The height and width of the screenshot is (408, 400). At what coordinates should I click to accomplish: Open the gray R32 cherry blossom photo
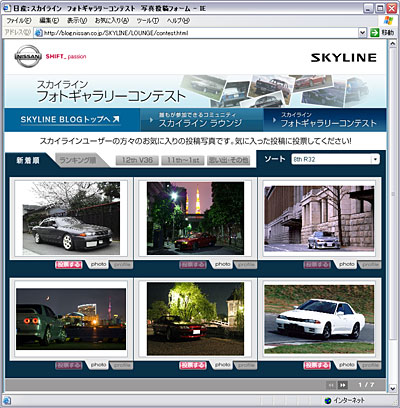pyautogui.click(x=71, y=218)
